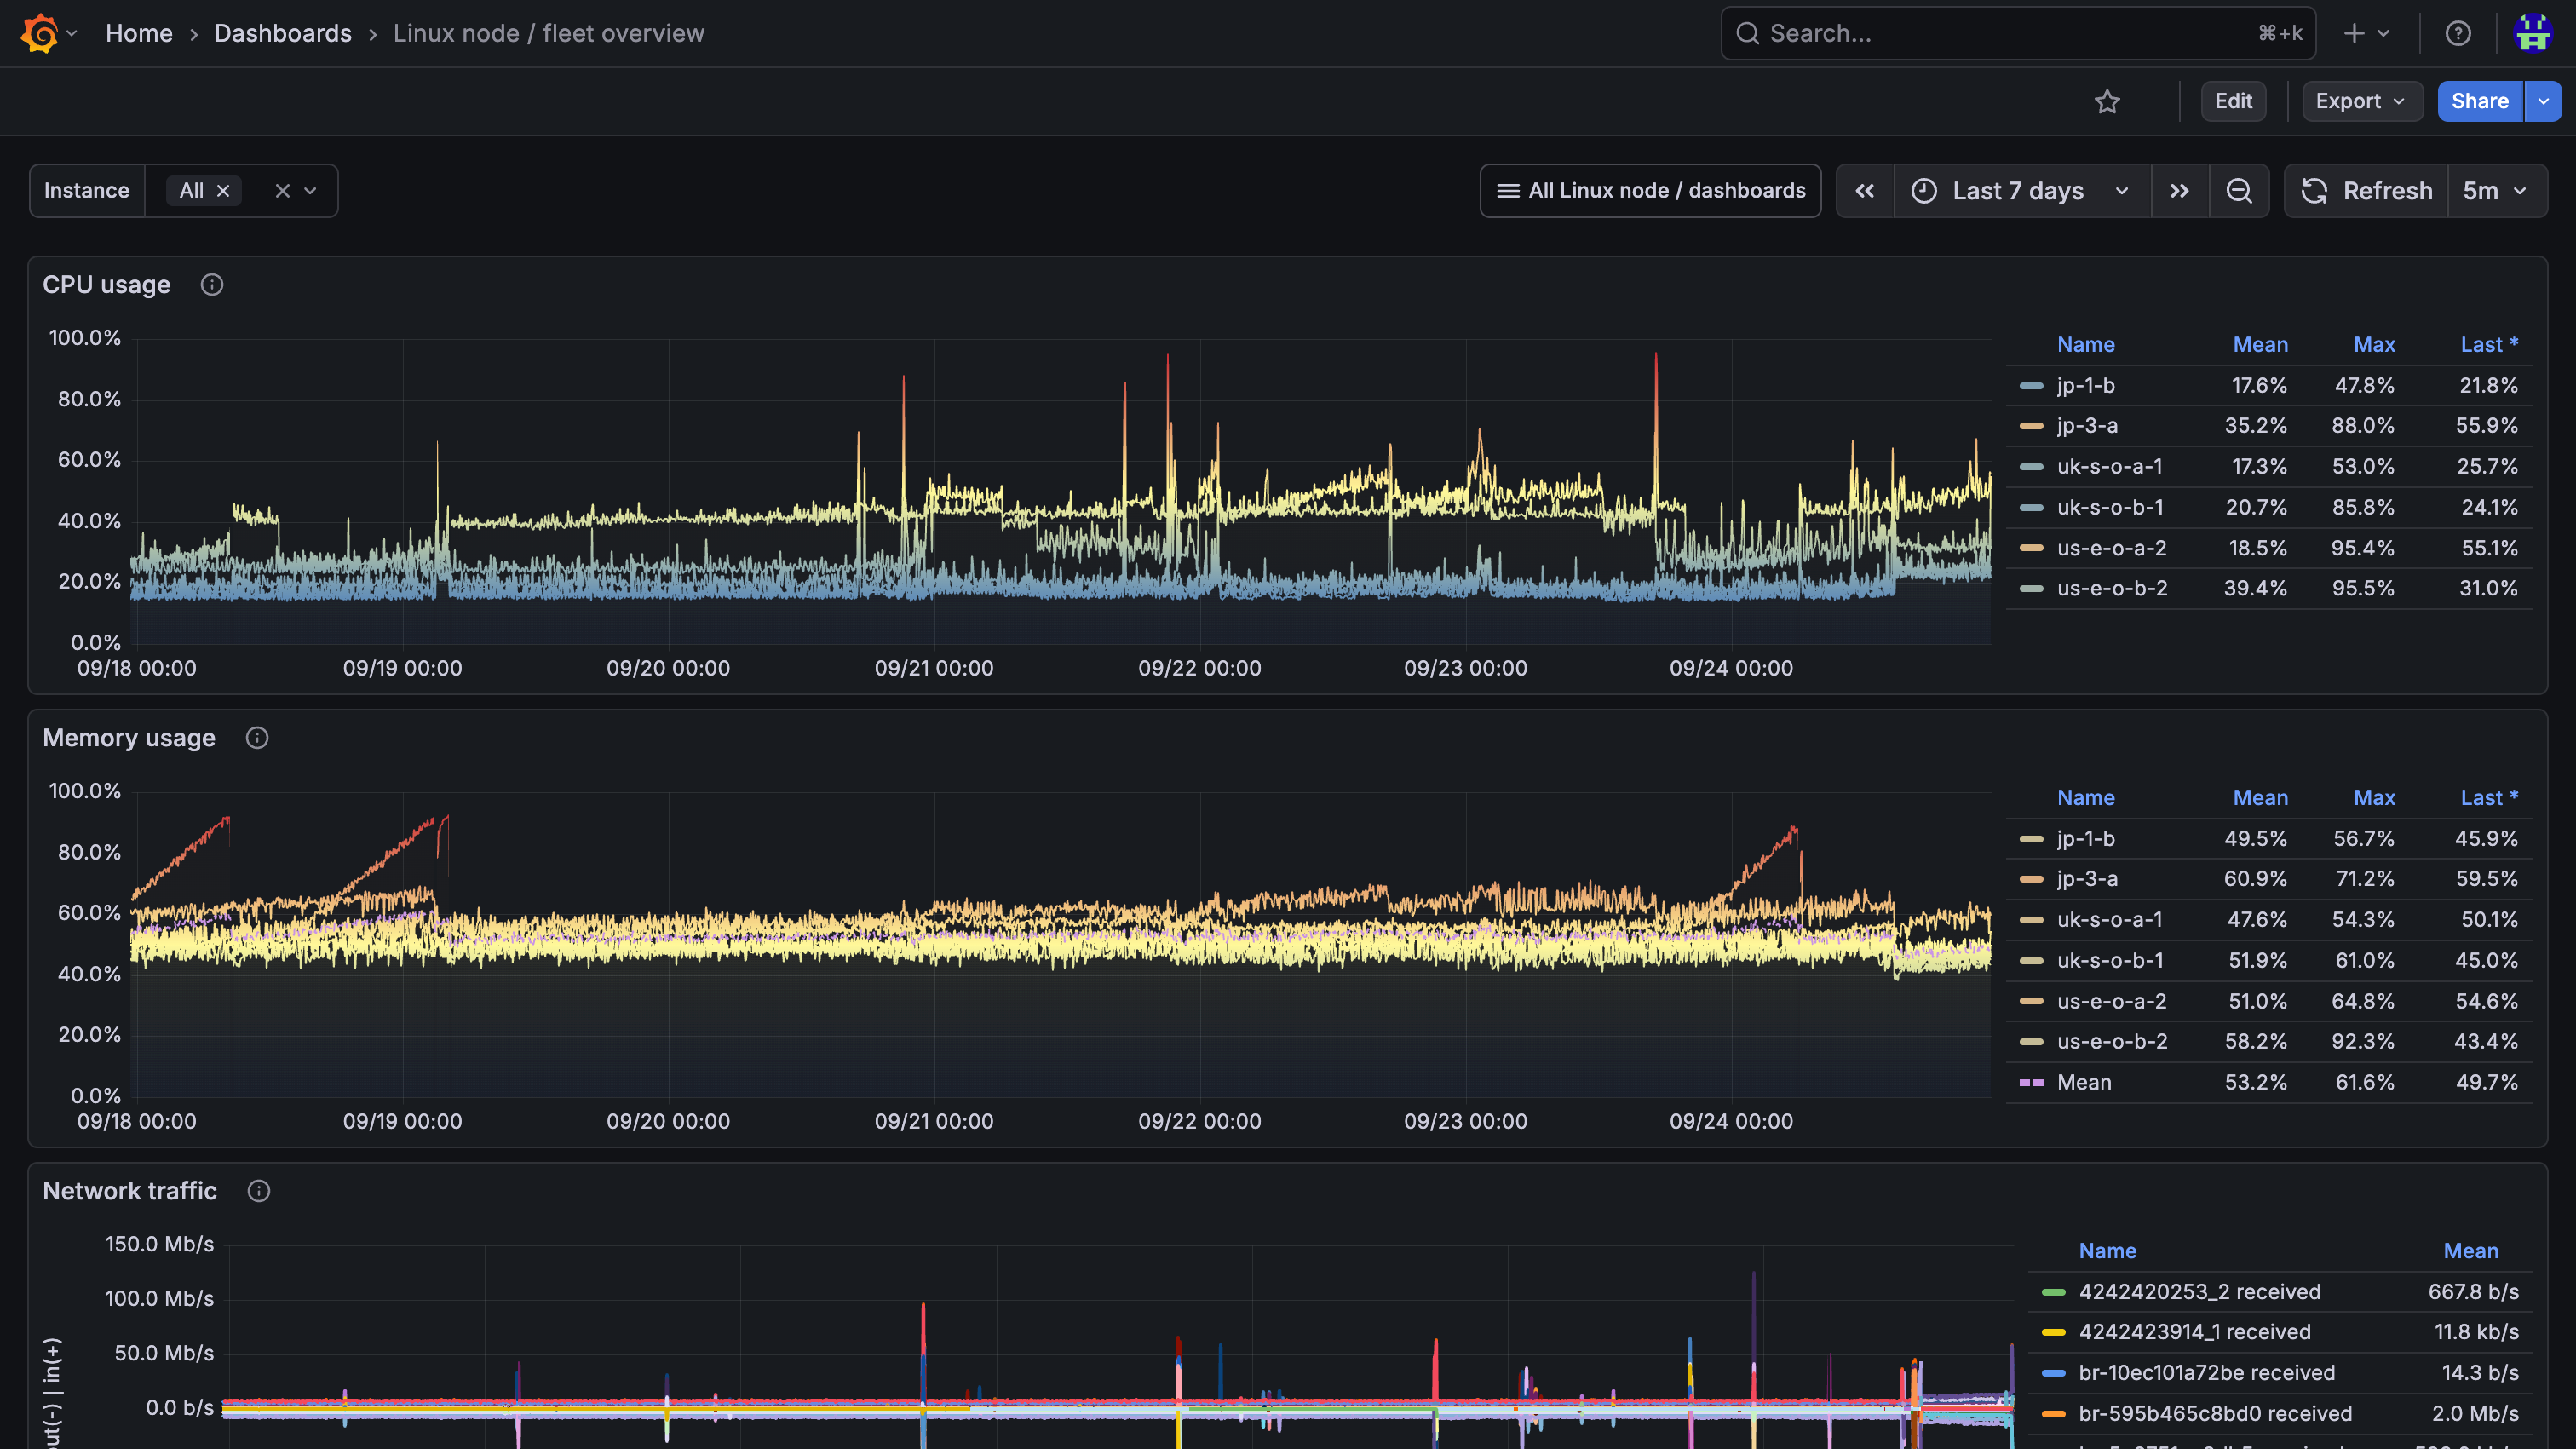Viewport: 2576px width, 1449px height.
Task: Sort Network legend by Mean column
Action: [x=2470, y=1251]
